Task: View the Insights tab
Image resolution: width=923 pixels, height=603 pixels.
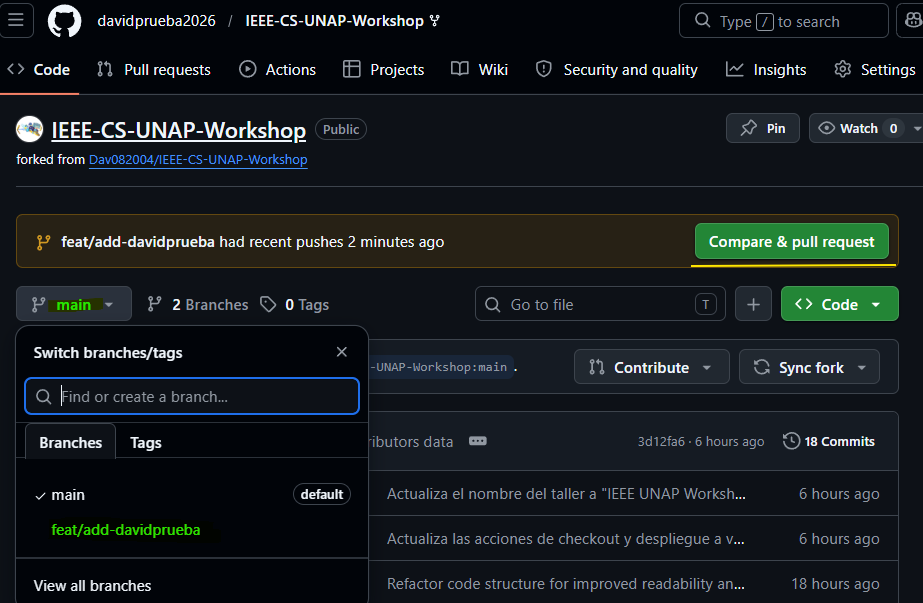Action: [x=766, y=69]
